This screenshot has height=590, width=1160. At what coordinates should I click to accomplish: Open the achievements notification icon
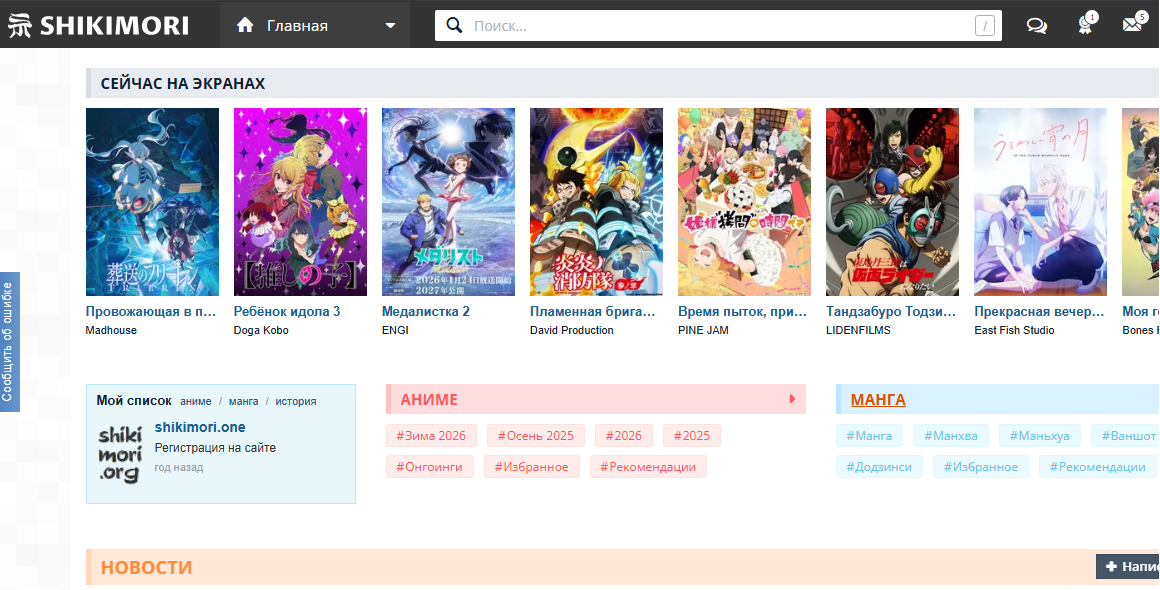(x=1086, y=24)
